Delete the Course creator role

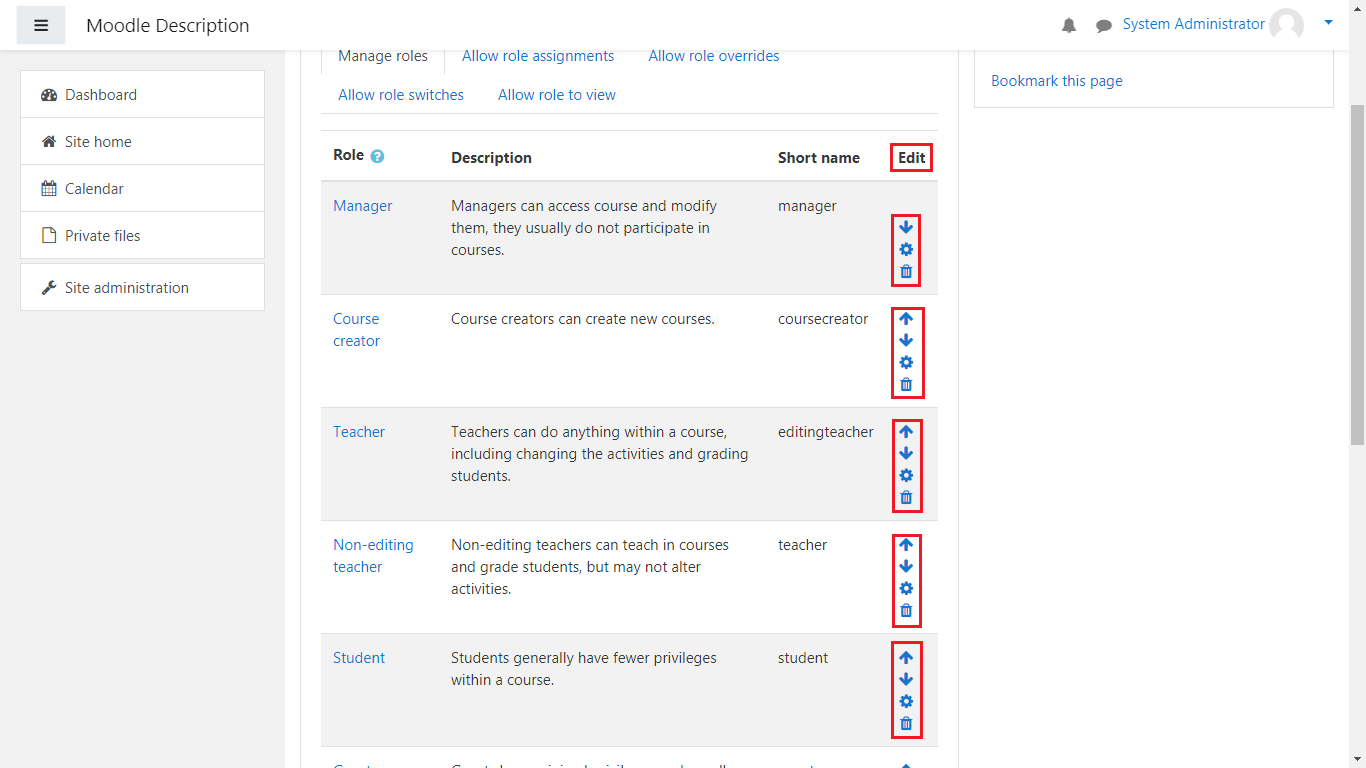(x=906, y=385)
